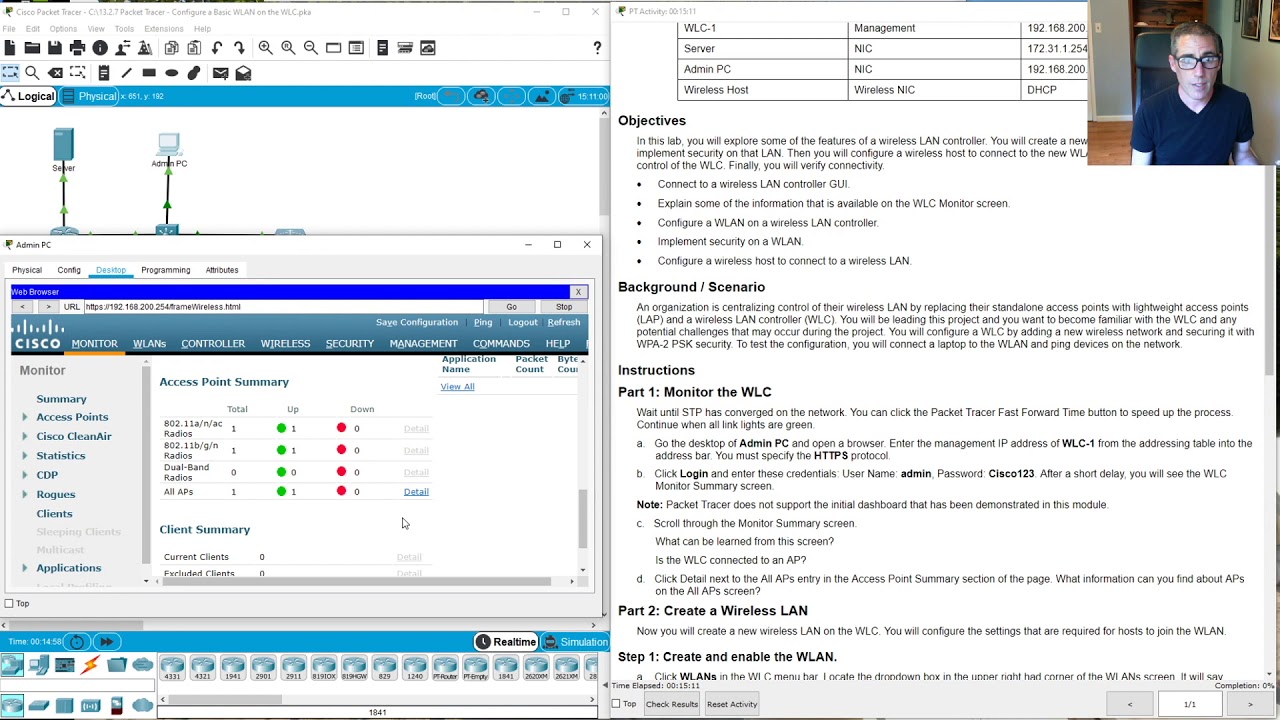
Task: Toggle the Top checkbox in Admin PC window
Action: 9,604
